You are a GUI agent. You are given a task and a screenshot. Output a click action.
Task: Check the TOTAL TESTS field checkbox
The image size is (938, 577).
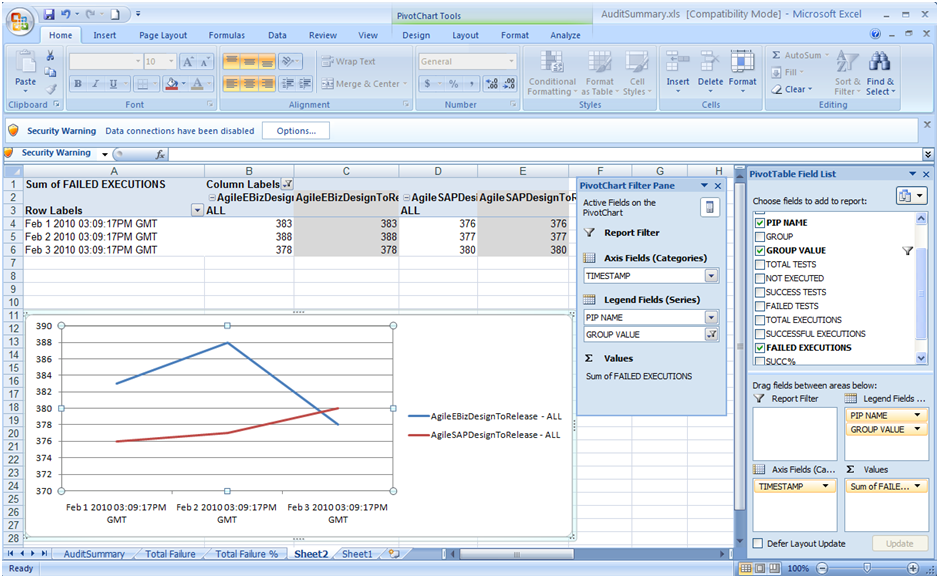point(760,264)
